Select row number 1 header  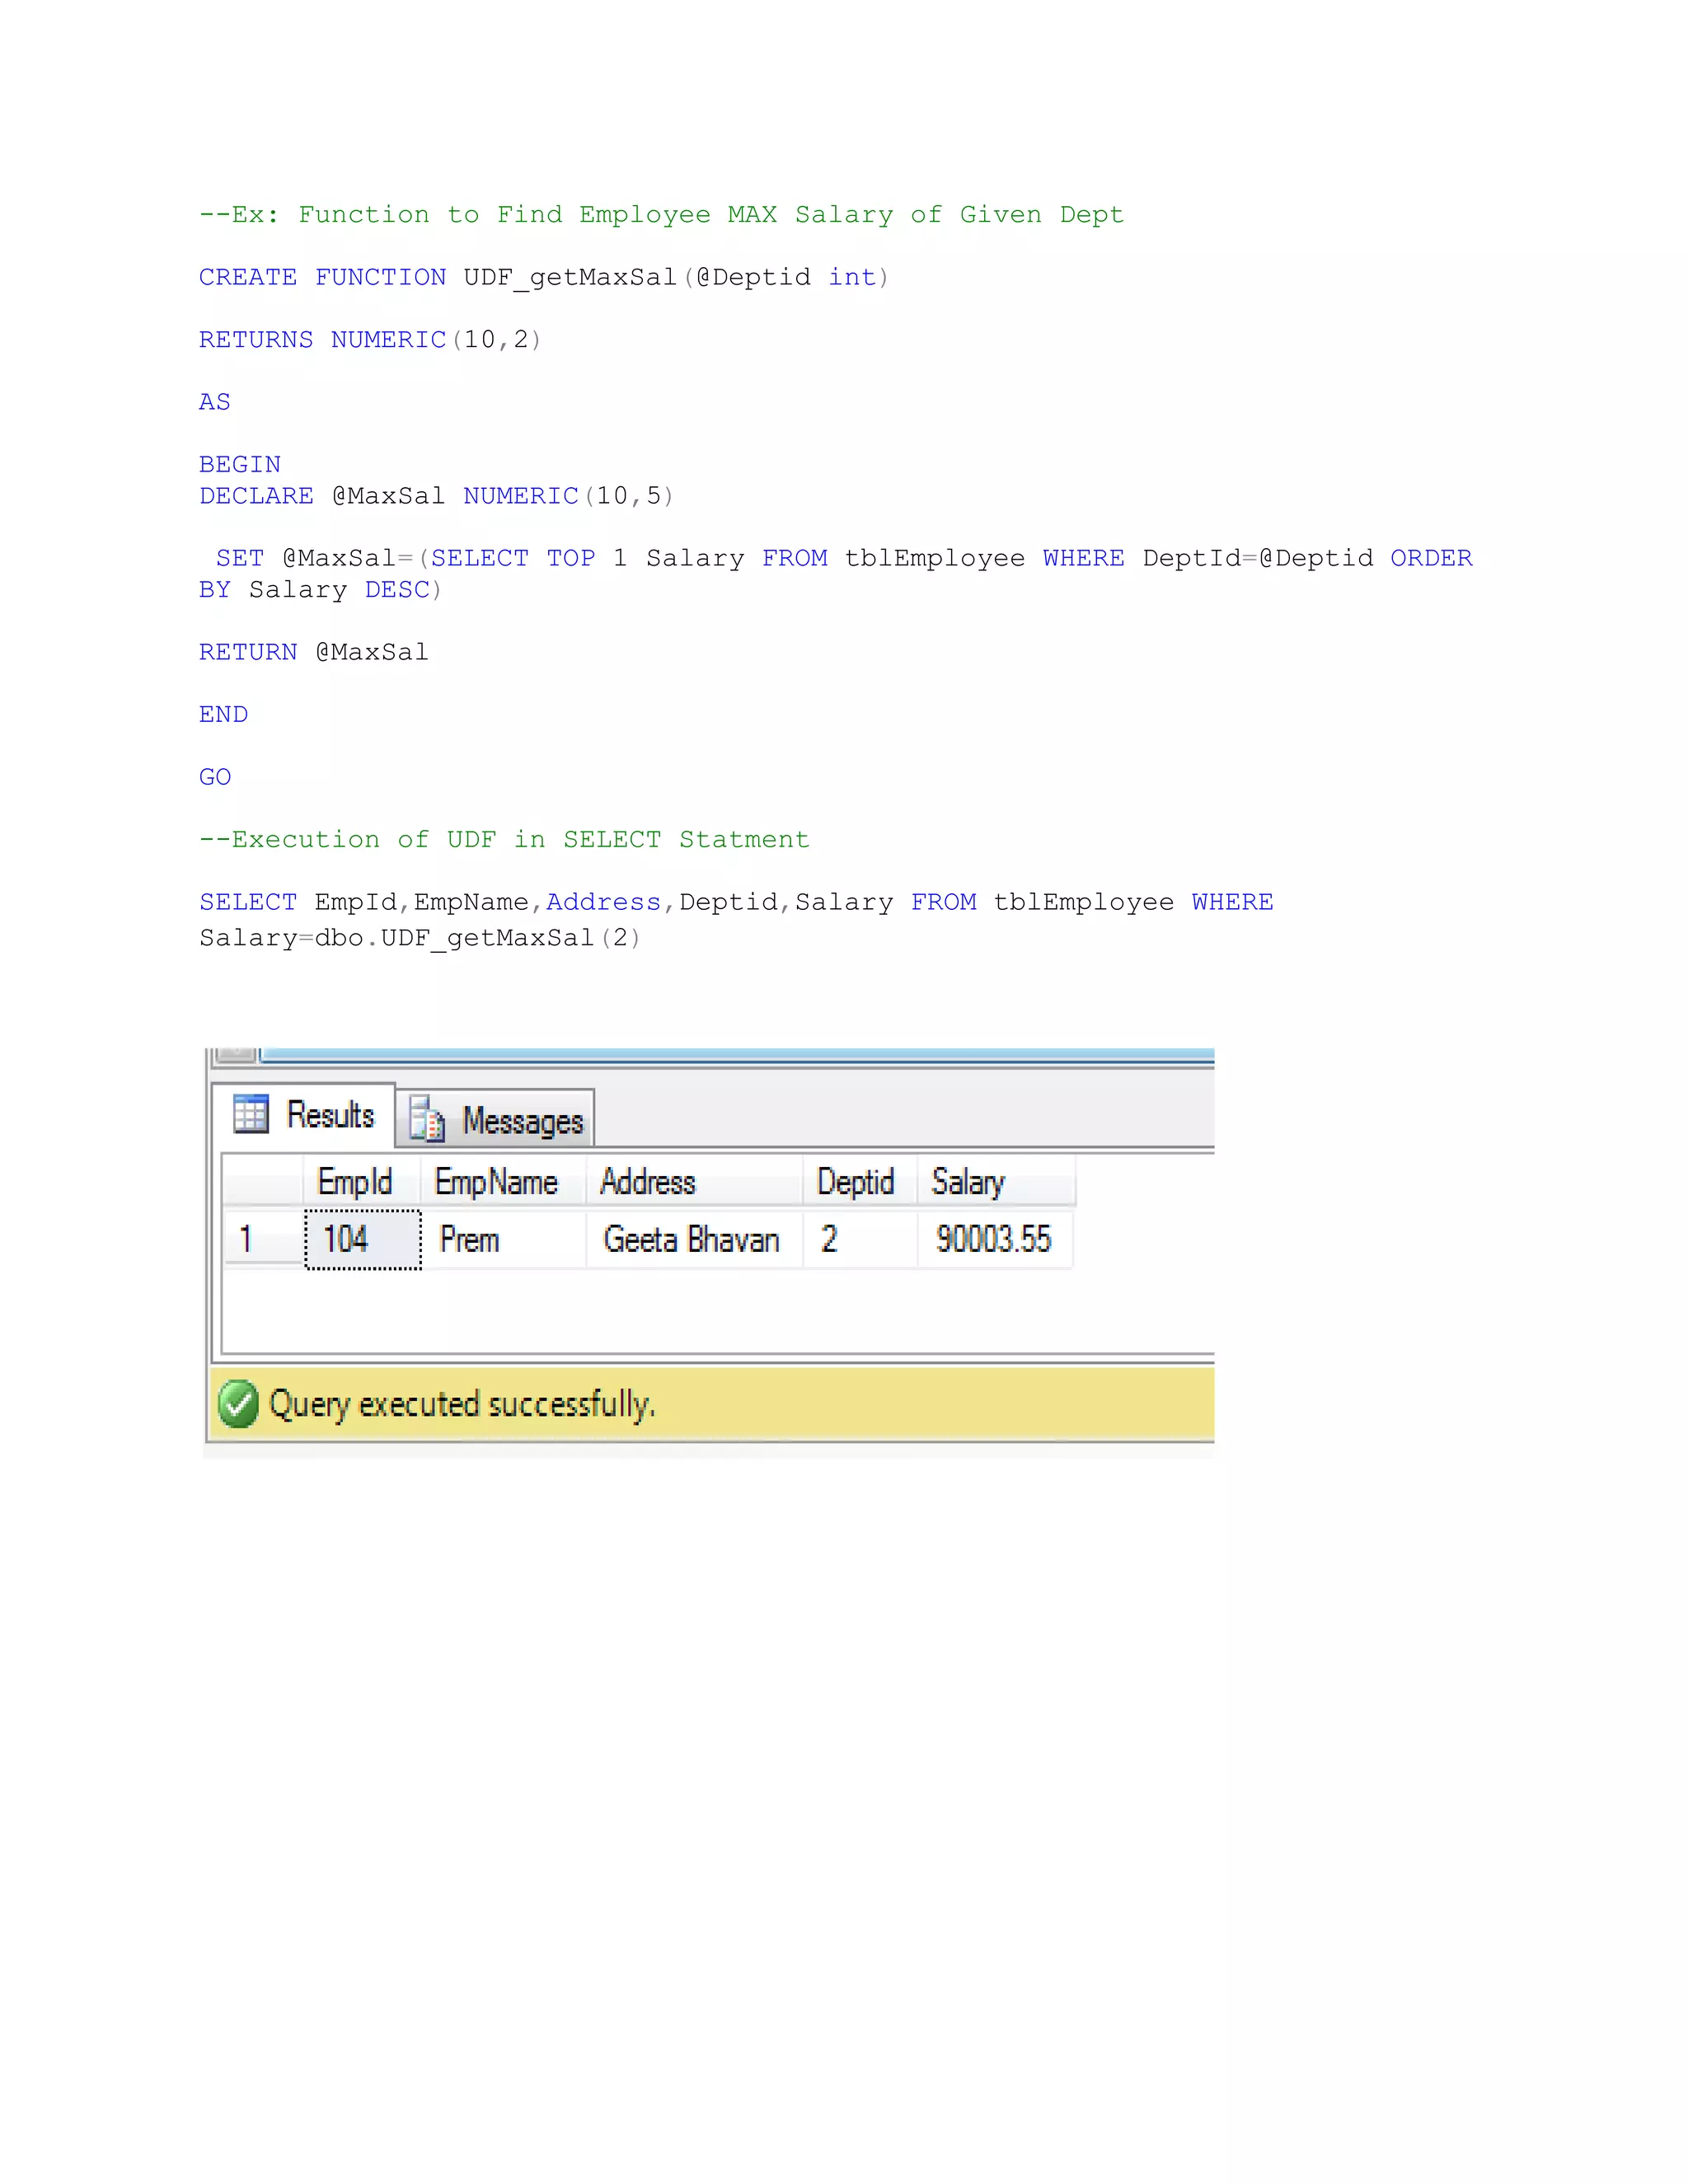[x=263, y=1240]
